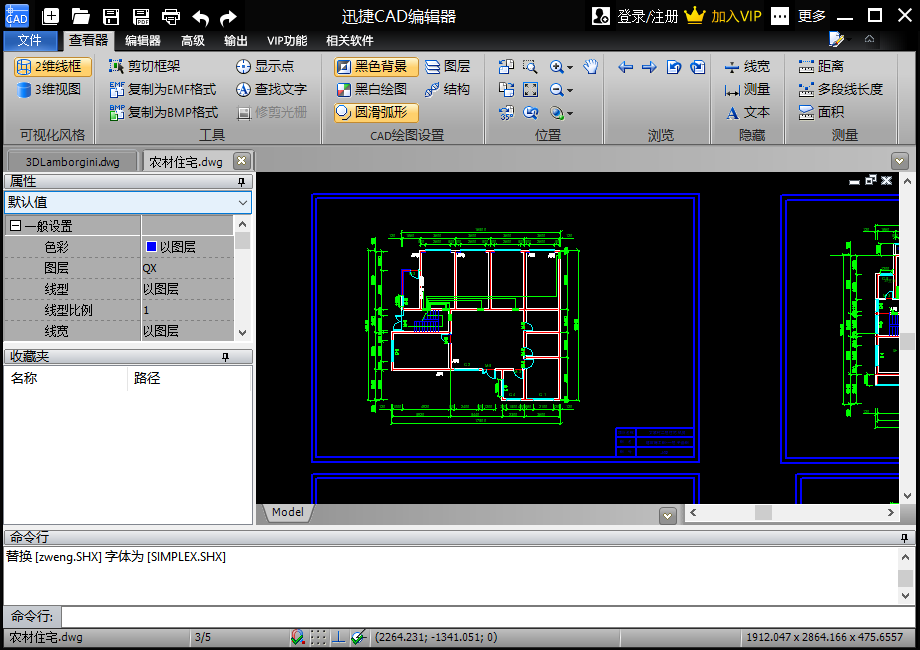This screenshot has width=920, height=650.
Task: Open zoom in dropdown arrow
Action: 570,67
